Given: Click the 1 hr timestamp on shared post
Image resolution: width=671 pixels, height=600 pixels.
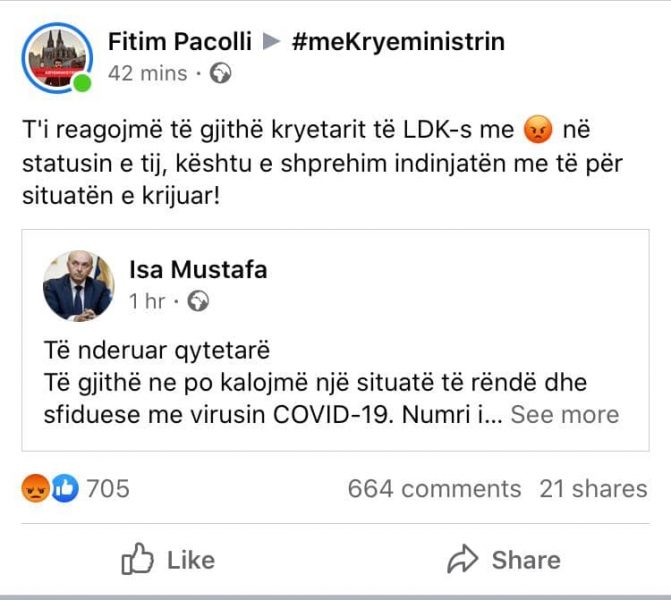Looking at the screenshot, I should click(x=146, y=301).
